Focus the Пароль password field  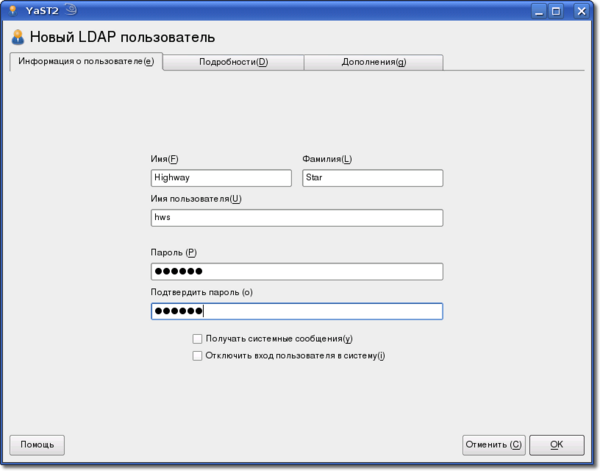click(296, 272)
